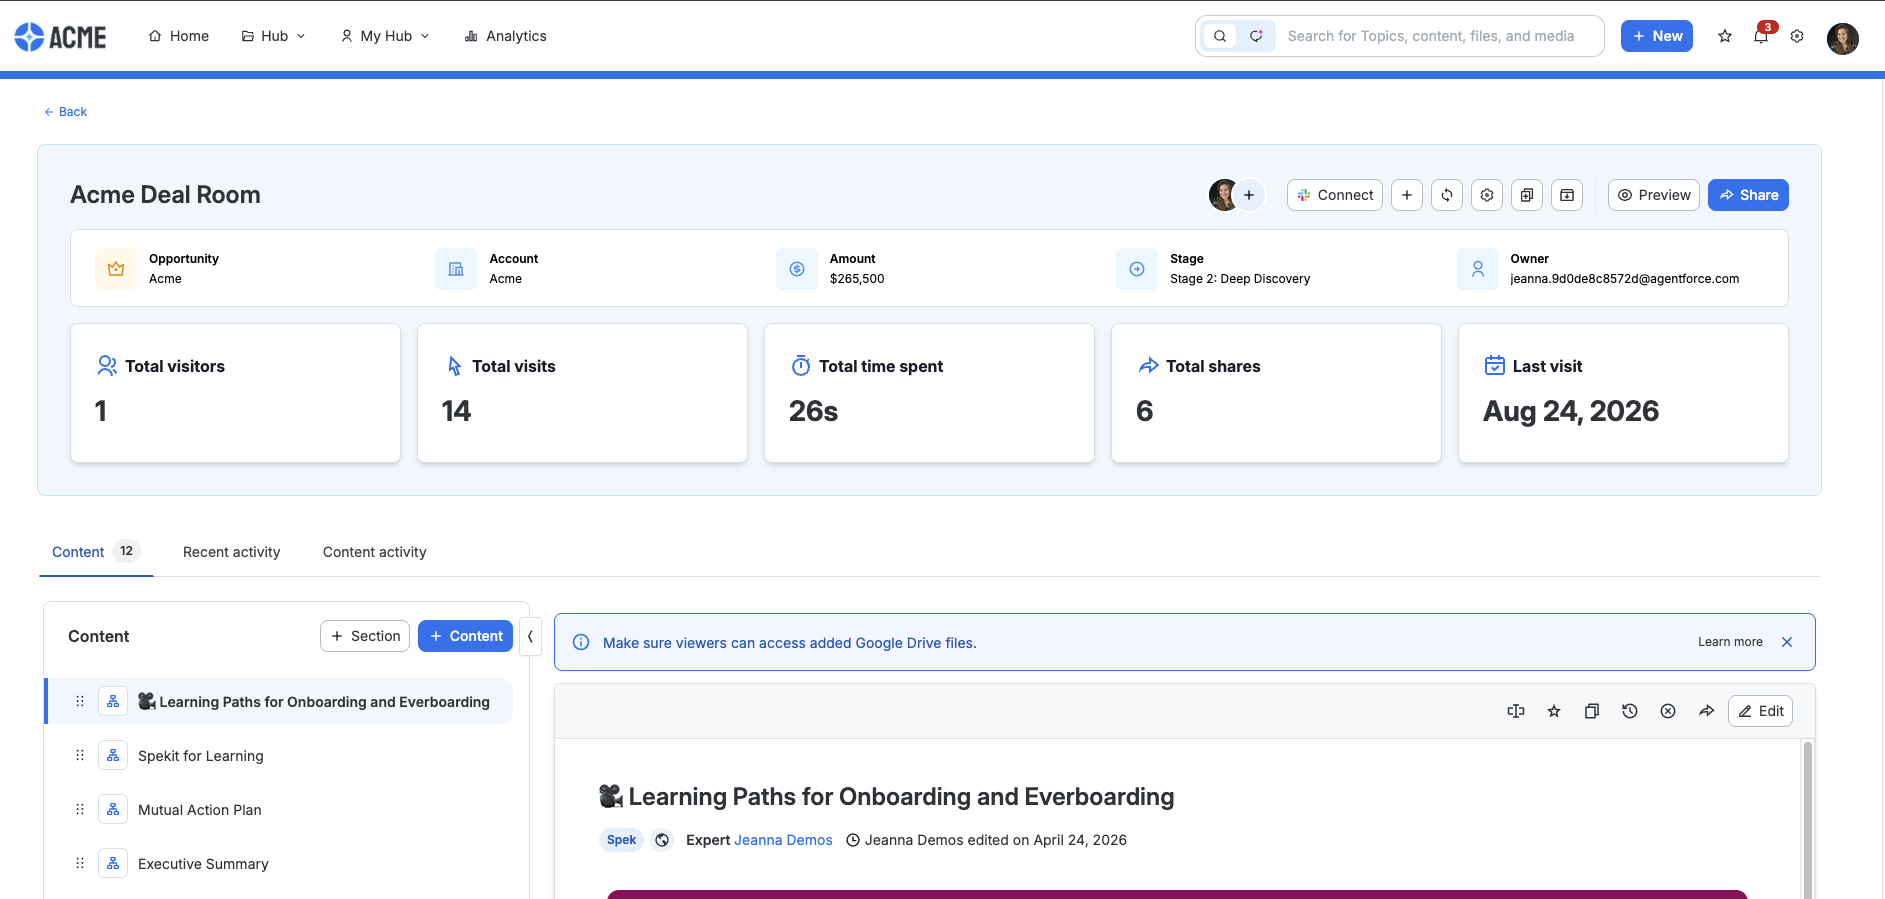Click the share arrow in content toolbar
This screenshot has width=1885, height=899.
tap(1706, 711)
